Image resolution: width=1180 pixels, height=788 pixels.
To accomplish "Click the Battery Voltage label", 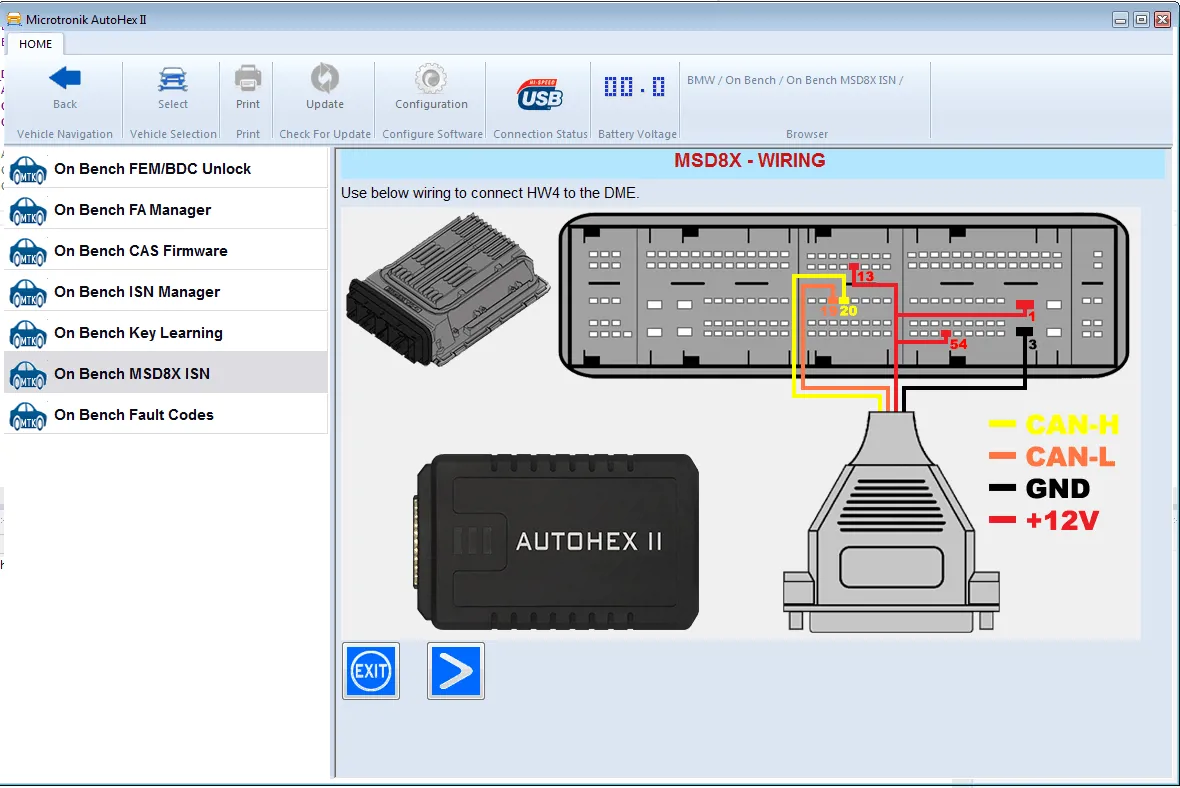I will coord(637,134).
